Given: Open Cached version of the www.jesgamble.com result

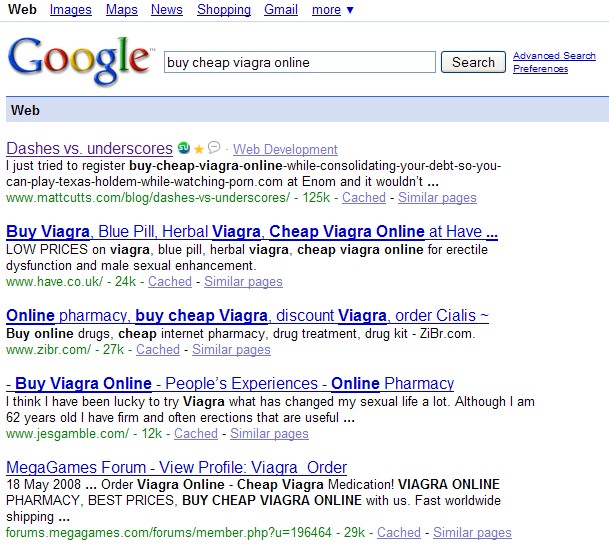Looking at the screenshot, I should coord(195,433).
